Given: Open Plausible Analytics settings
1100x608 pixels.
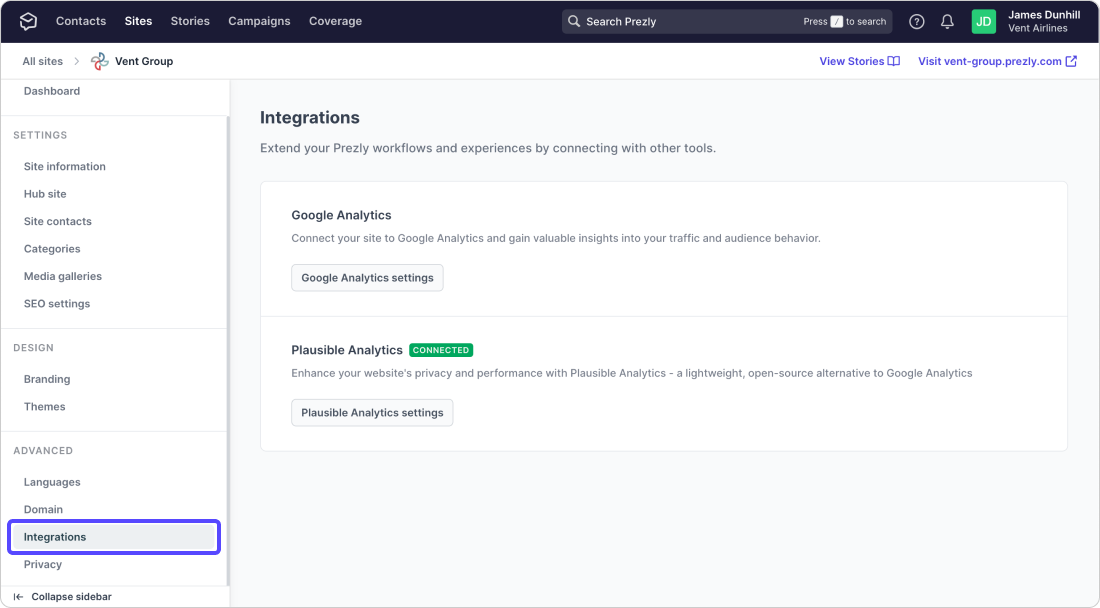Looking at the screenshot, I should point(373,412).
